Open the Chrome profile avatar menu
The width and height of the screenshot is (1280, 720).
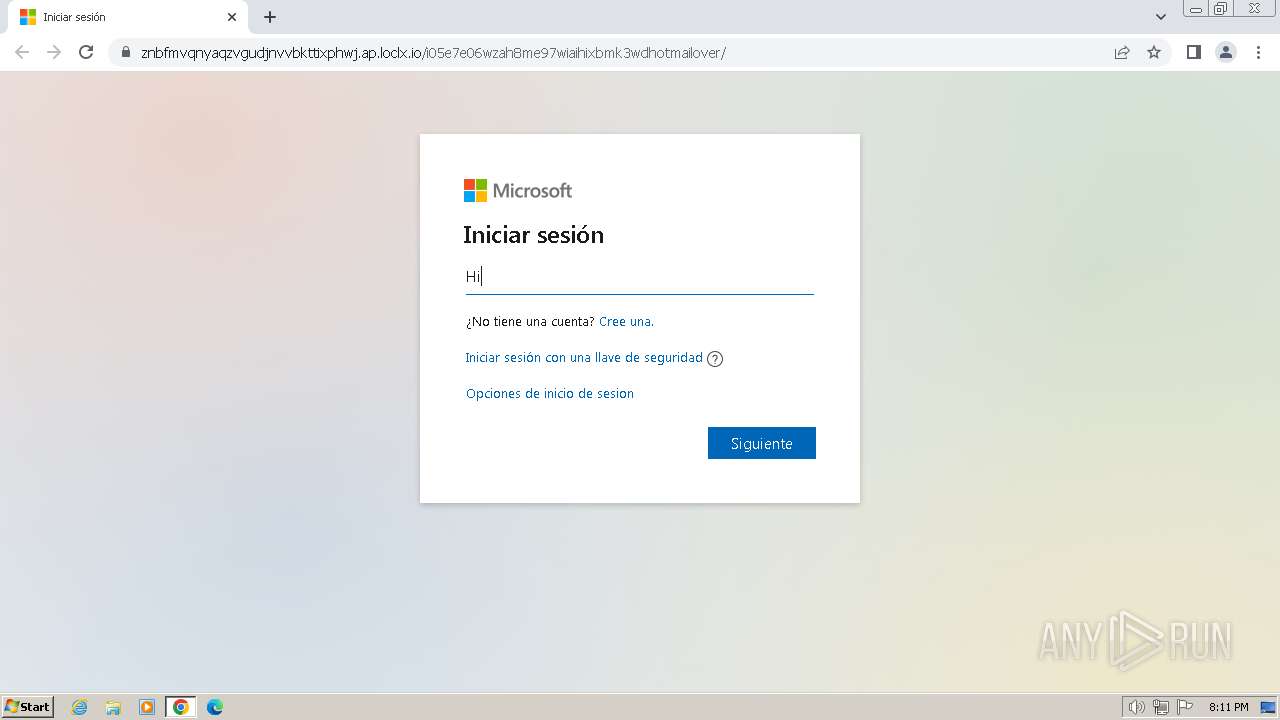pyautogui.click(x=1225, y=53)
